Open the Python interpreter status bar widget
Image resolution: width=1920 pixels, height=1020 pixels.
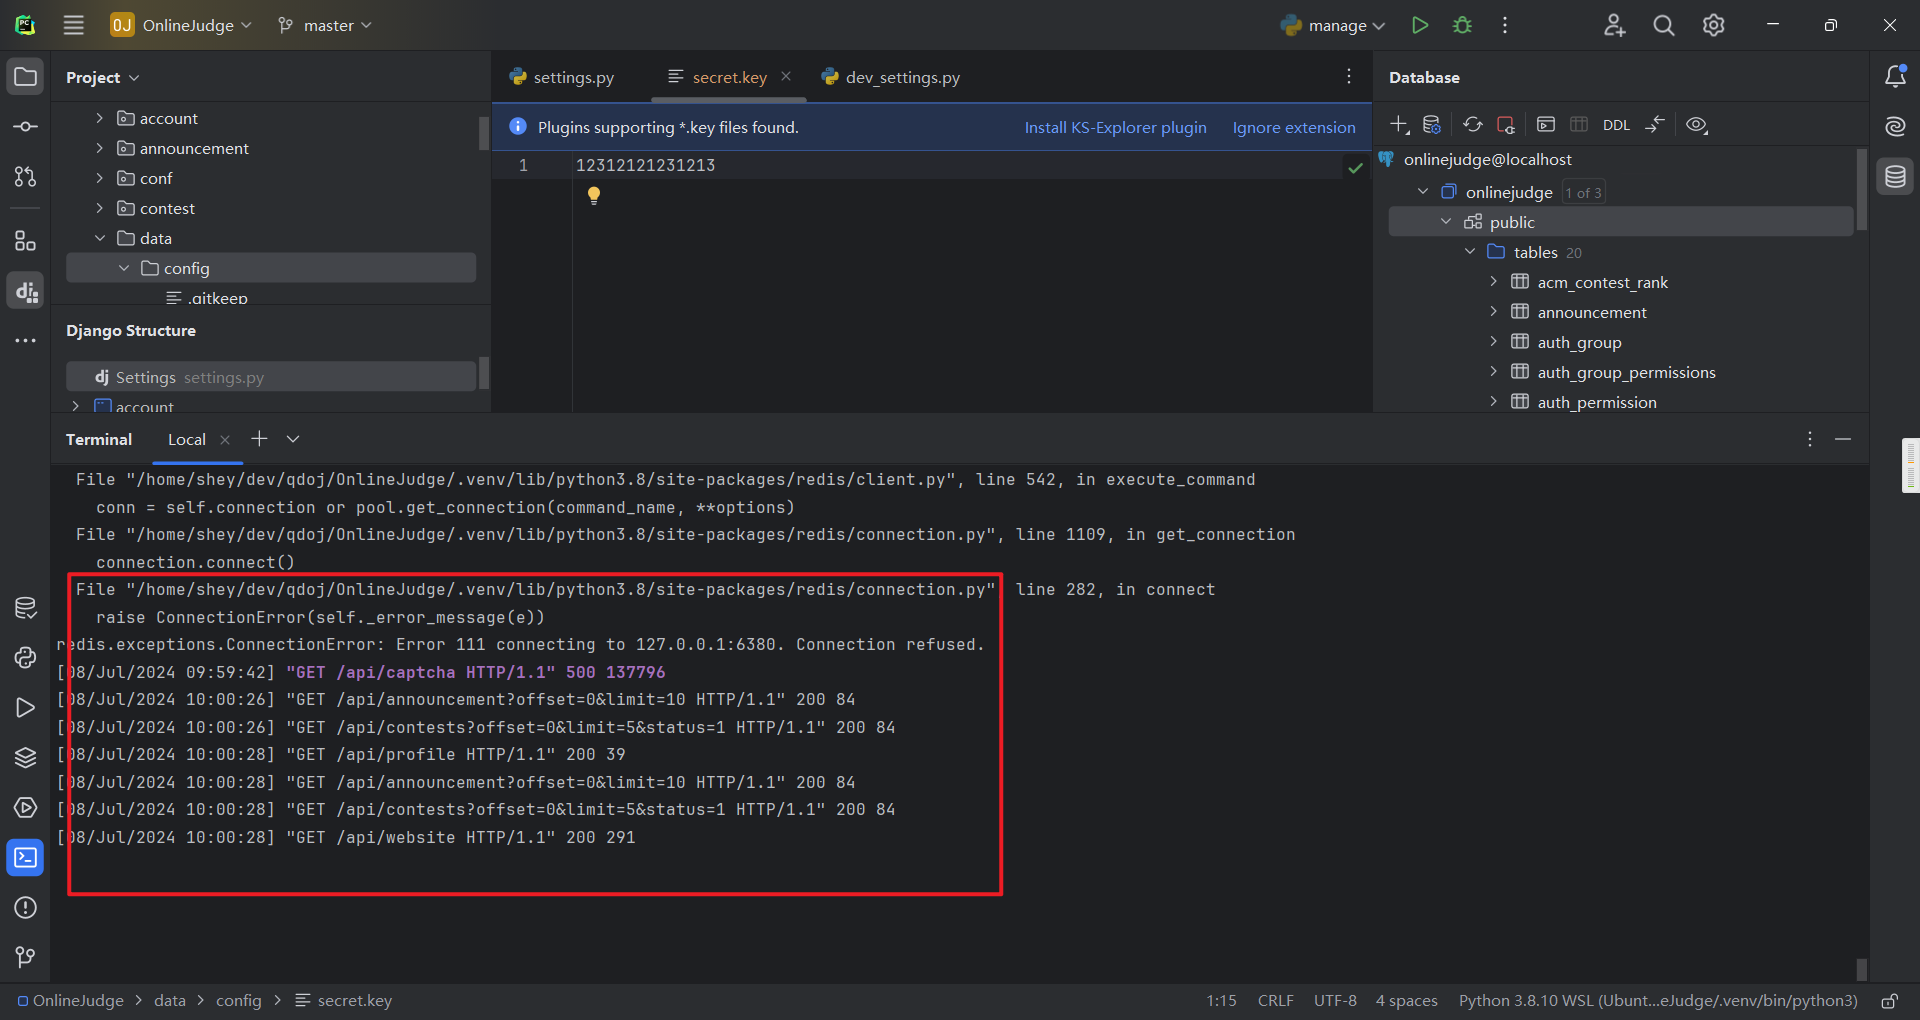(1658, 1001)
